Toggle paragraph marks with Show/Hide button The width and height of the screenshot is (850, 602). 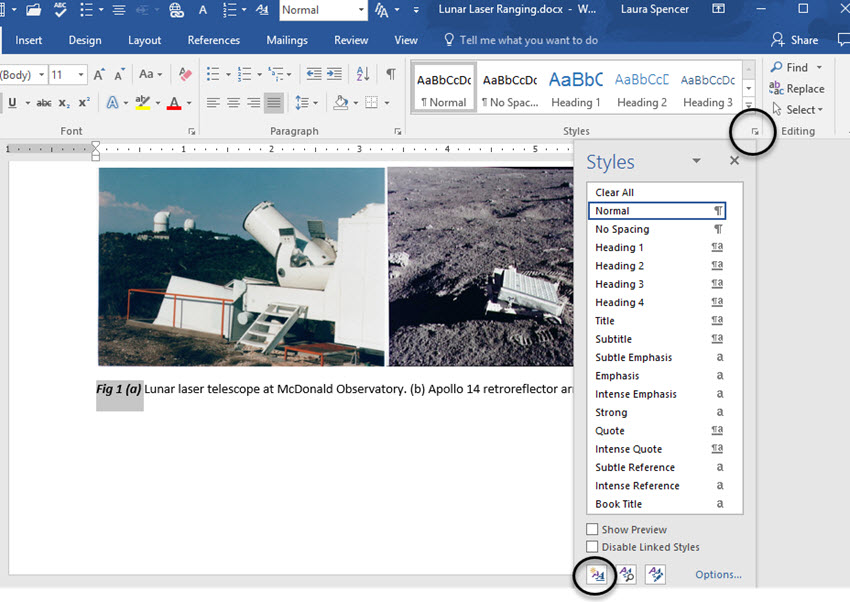coord(390,74)
